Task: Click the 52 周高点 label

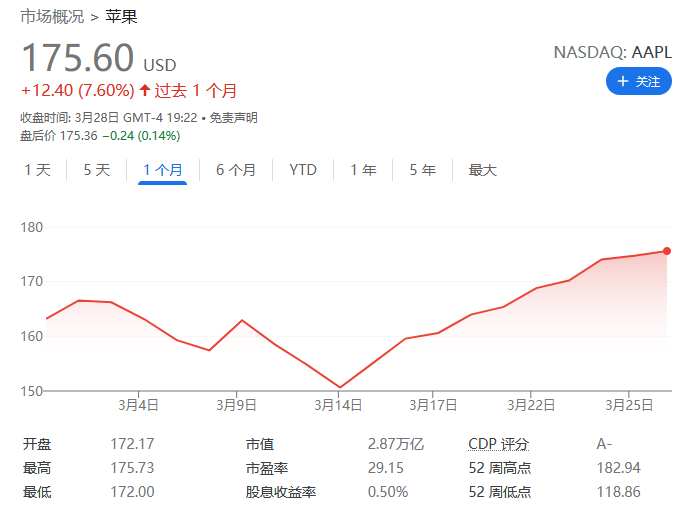Action: pyautogui.click(x=500, y=468)
